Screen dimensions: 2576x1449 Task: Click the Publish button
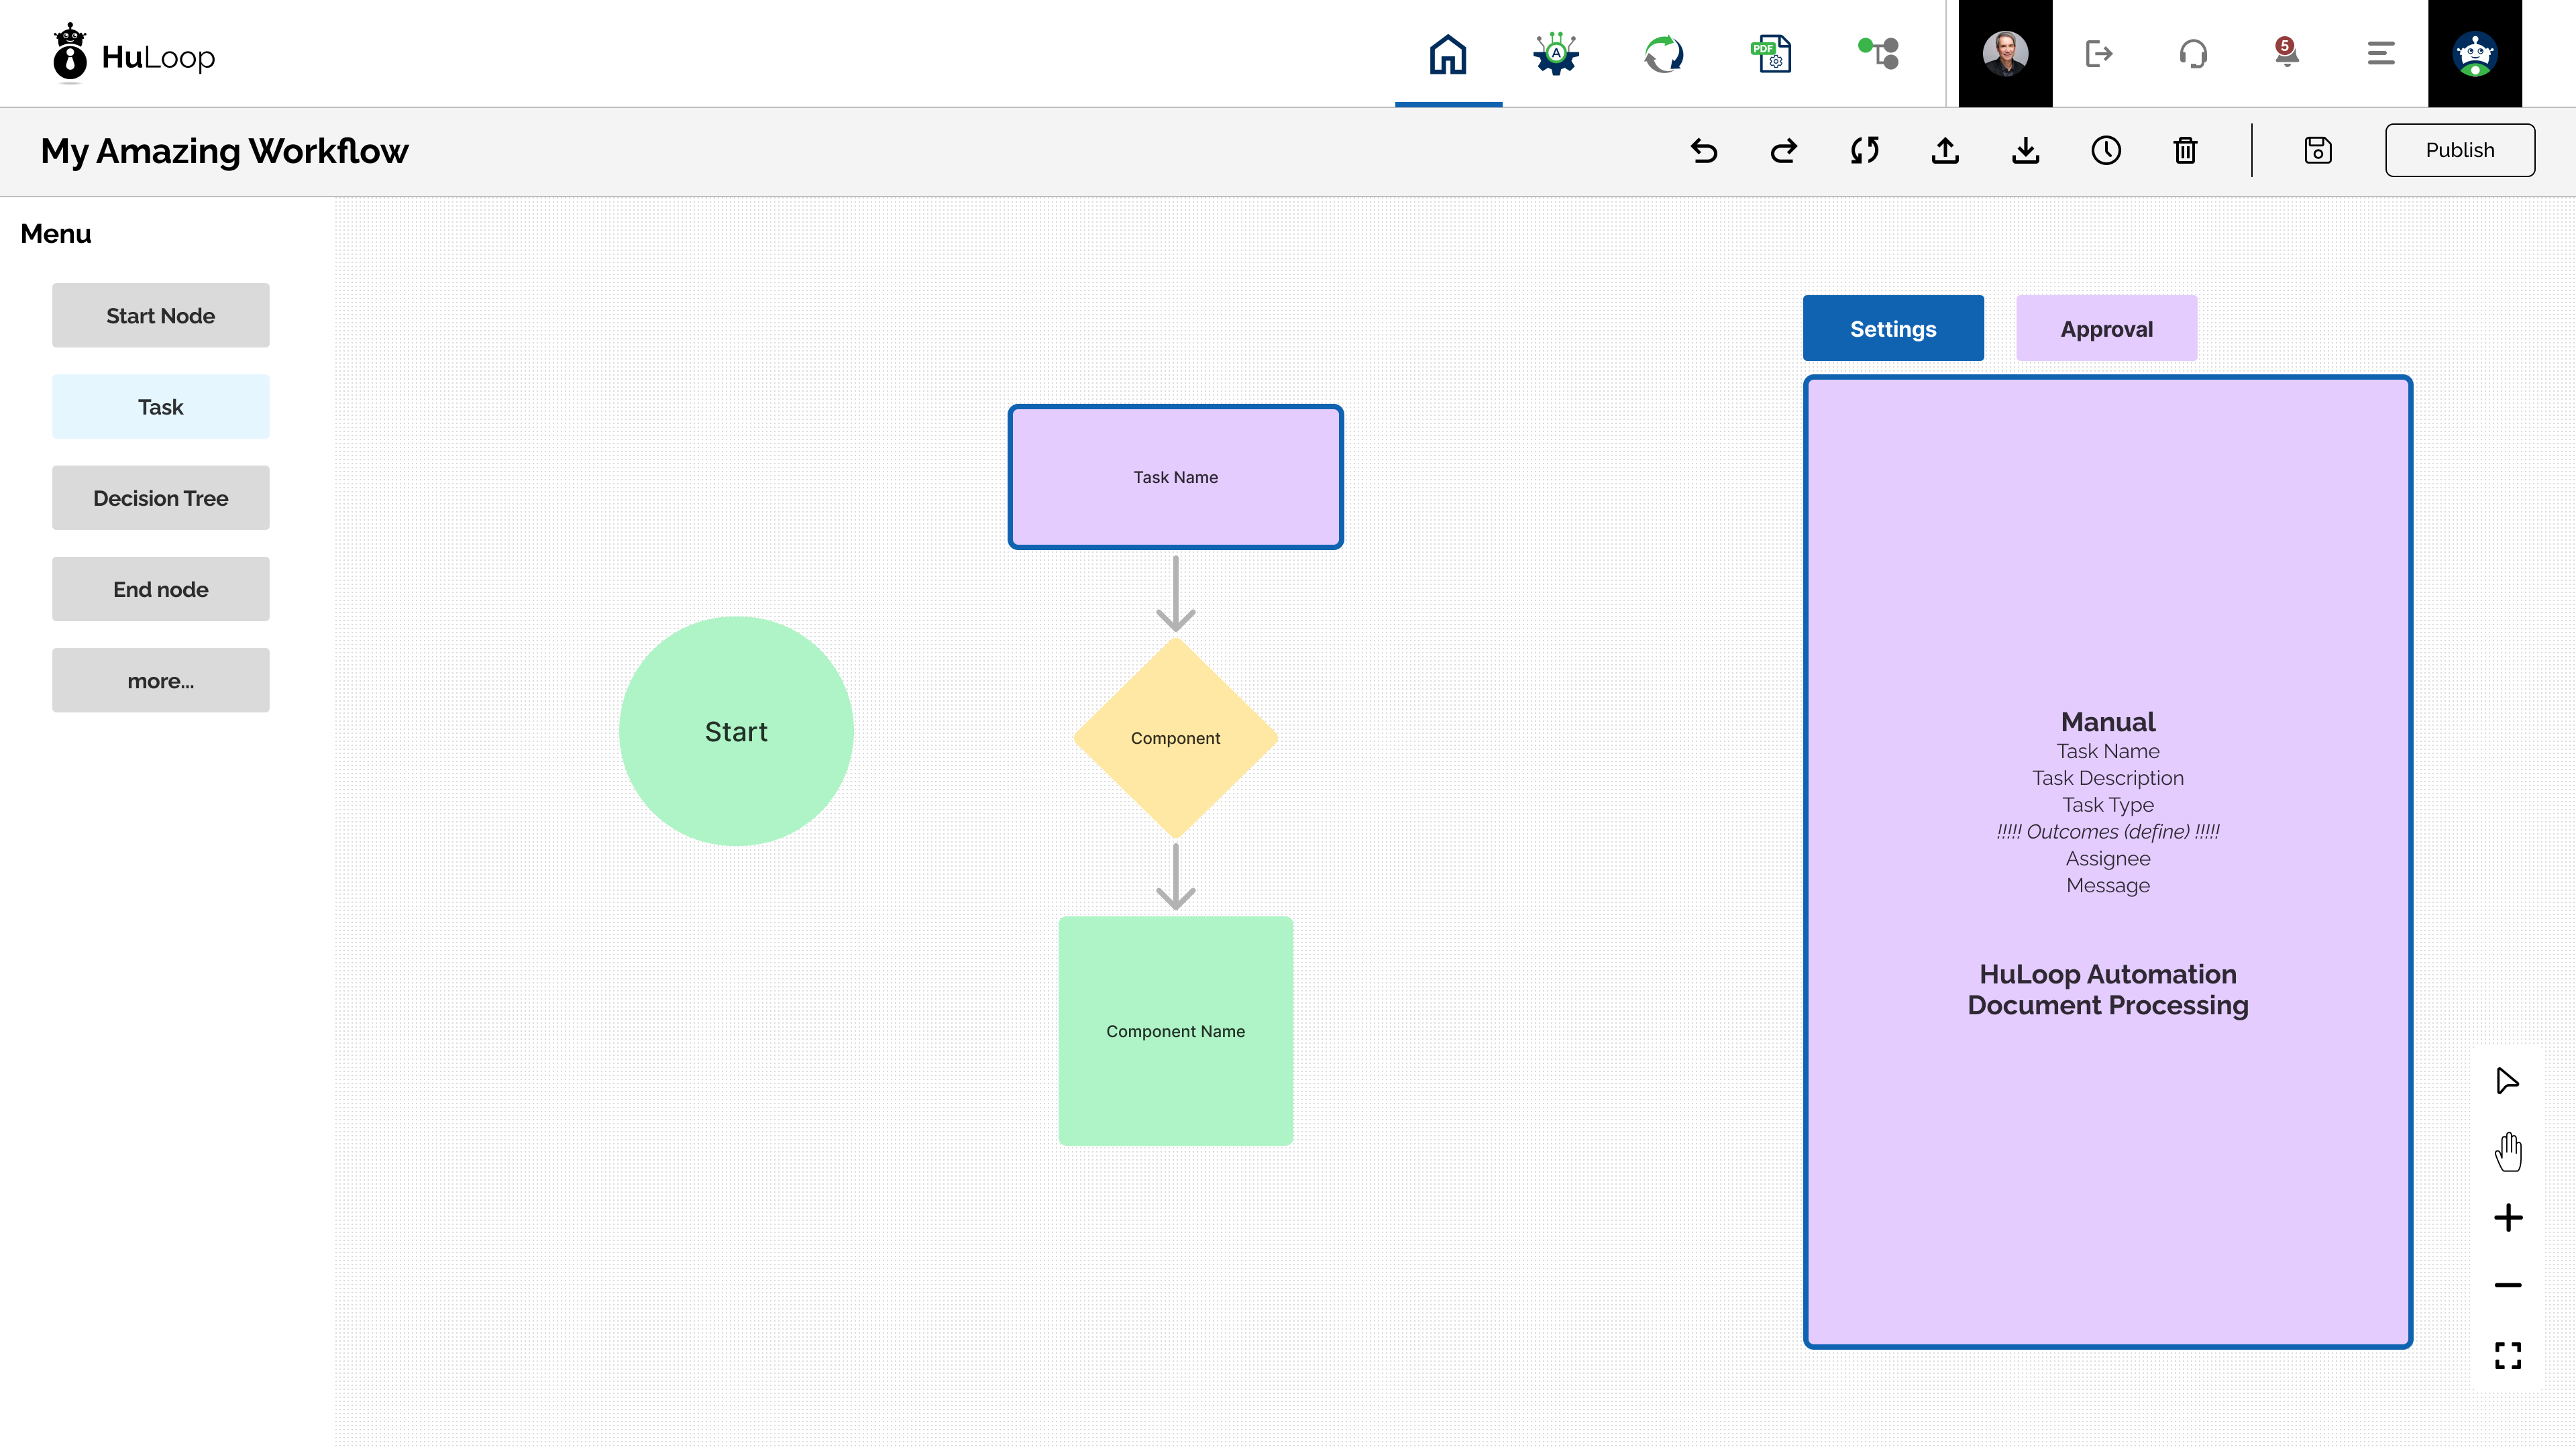(x=2460, y=150)
